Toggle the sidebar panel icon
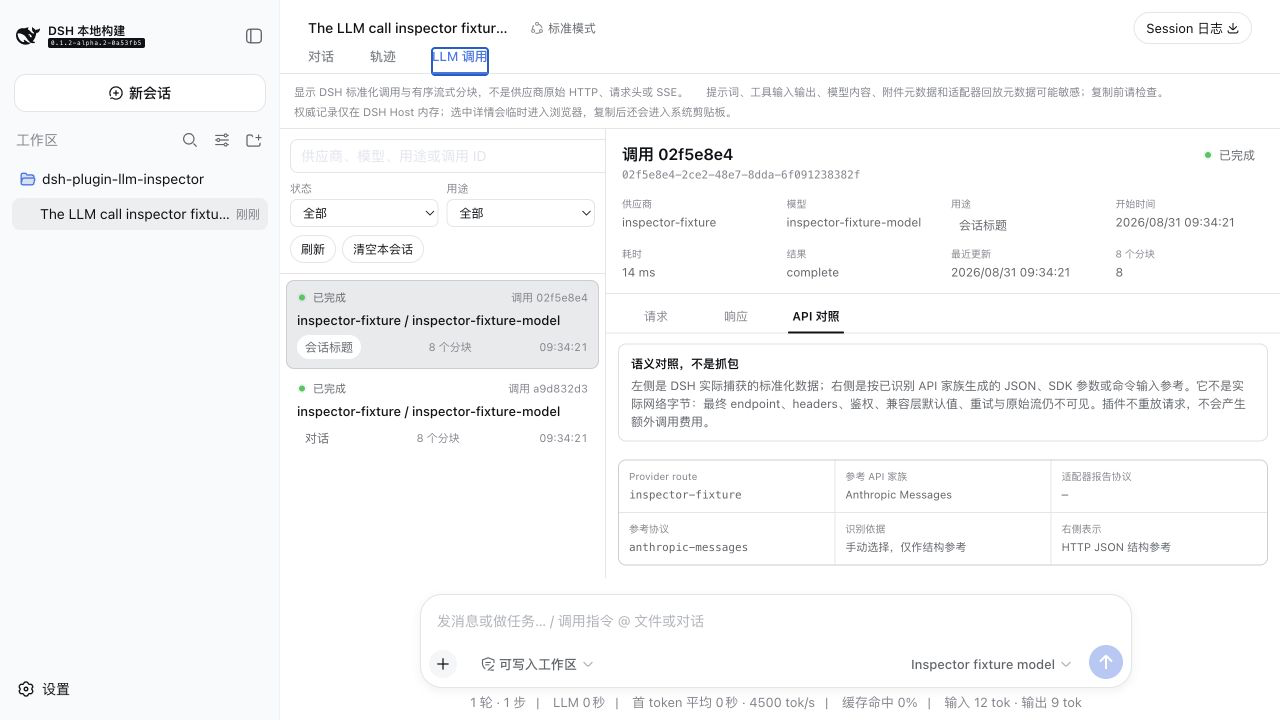The width and height of the screenshot is (1280, 720). pos(254,36)
